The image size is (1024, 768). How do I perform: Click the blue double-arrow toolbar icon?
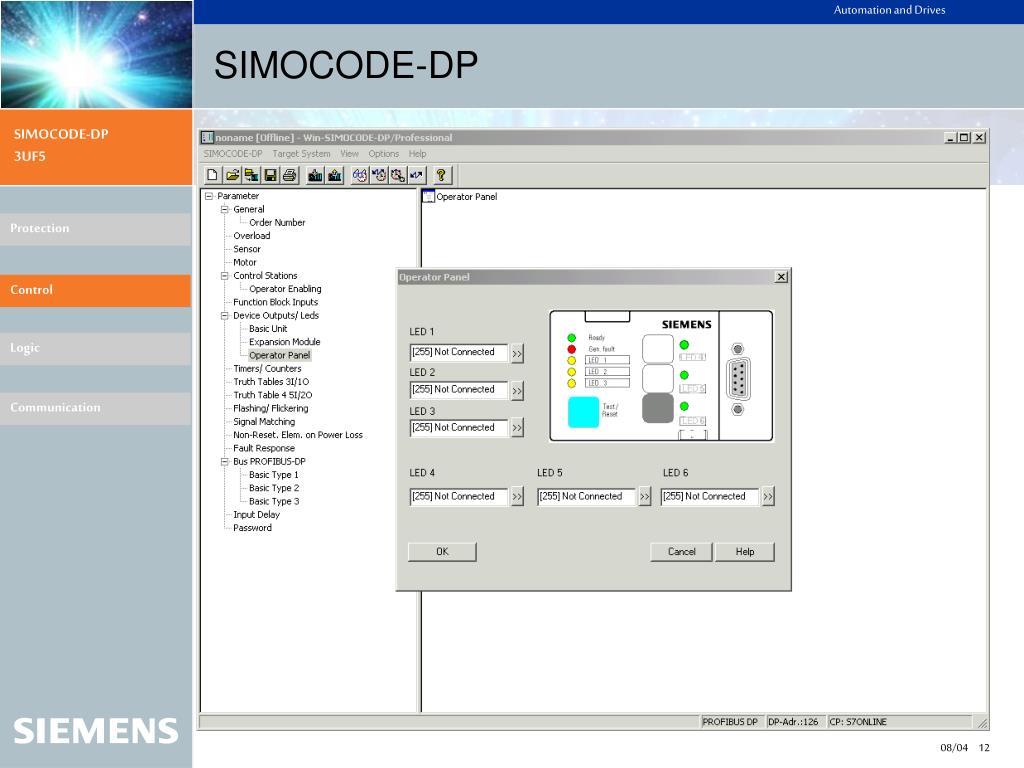[x=417, y=175]
